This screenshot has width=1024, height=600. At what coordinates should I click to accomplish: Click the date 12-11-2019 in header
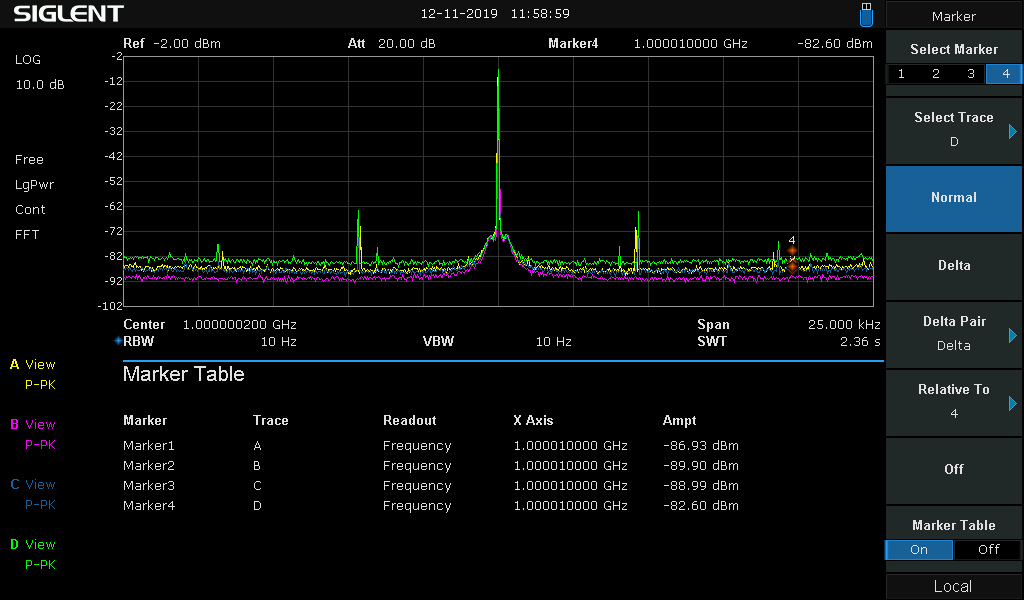click(459, 14)
